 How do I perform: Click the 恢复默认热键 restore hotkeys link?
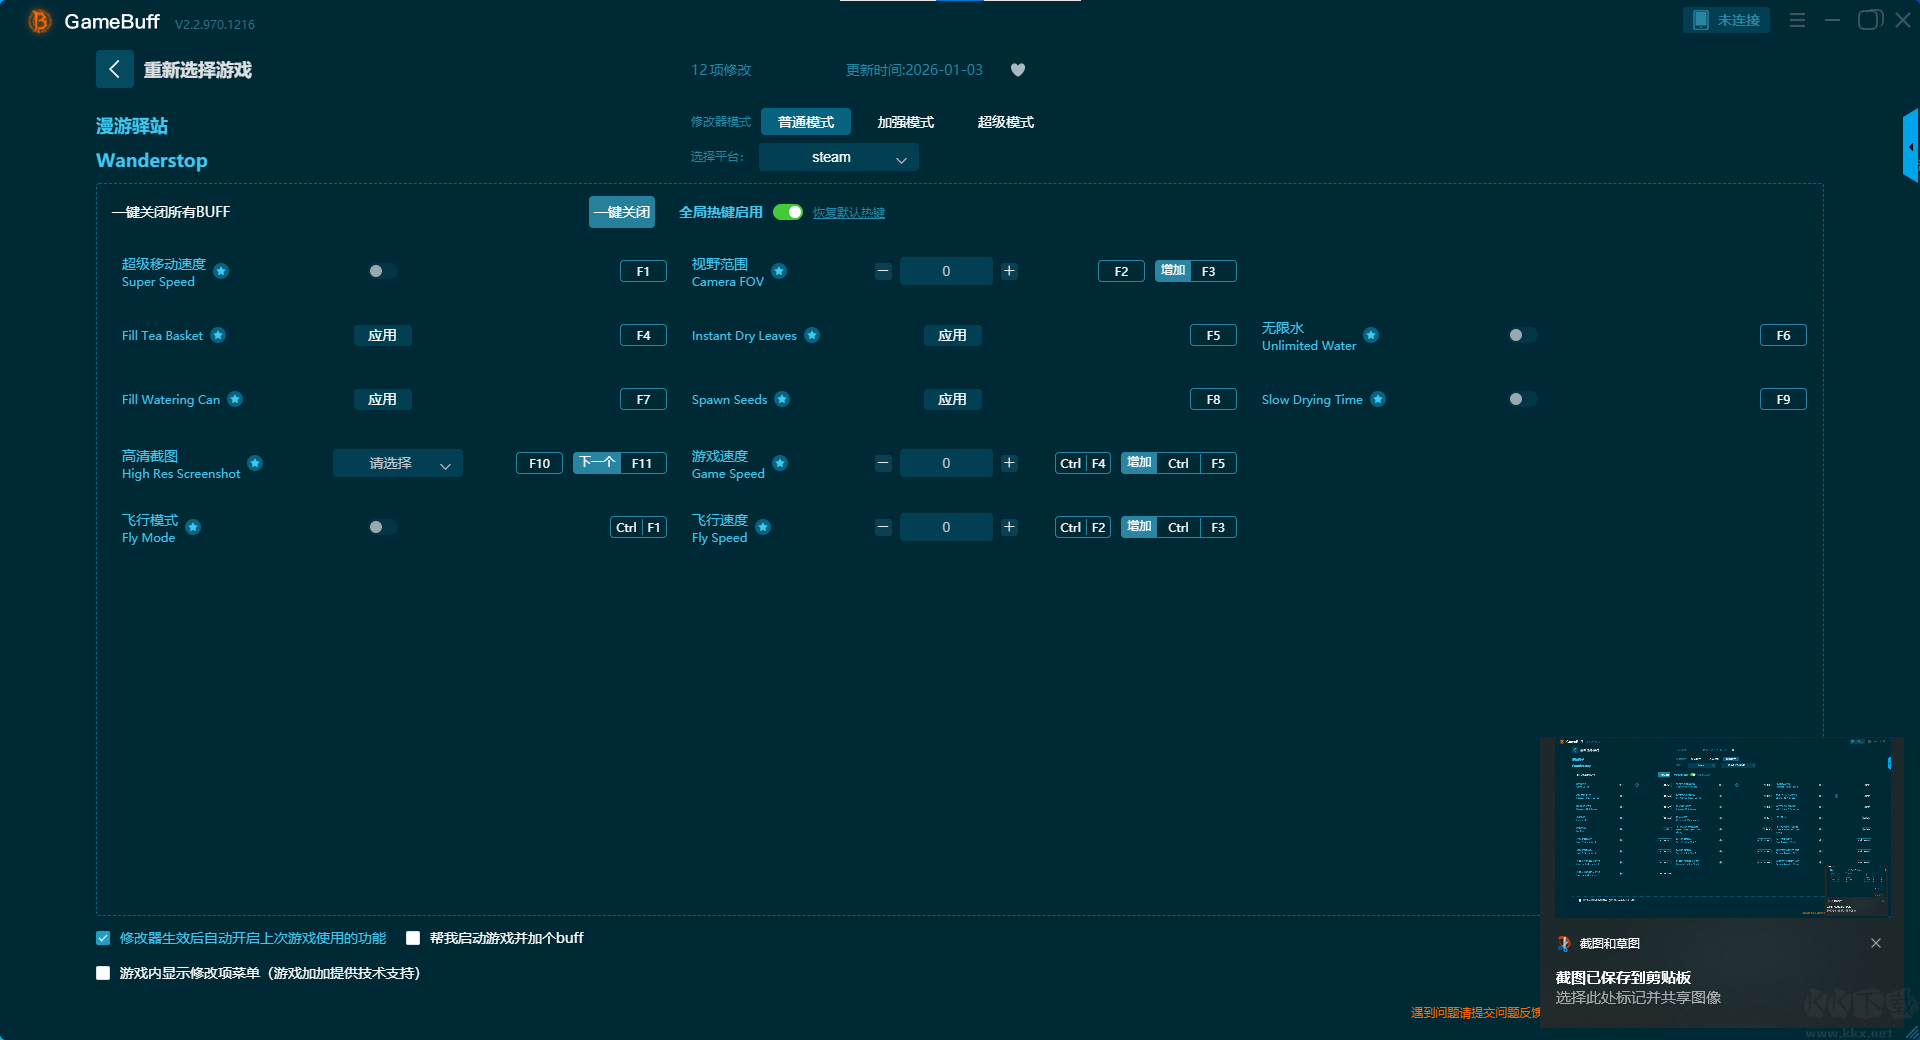point(848,213)
